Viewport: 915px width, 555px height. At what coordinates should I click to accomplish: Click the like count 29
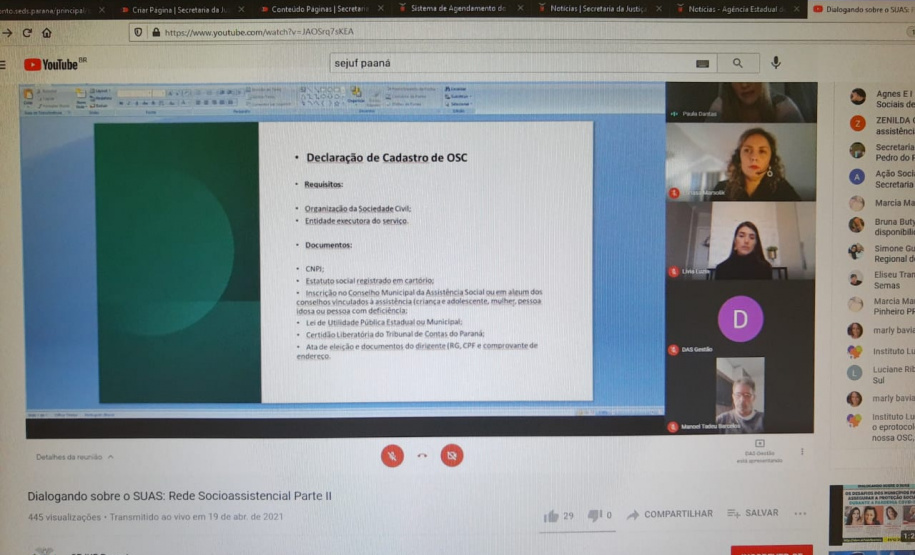568,516
